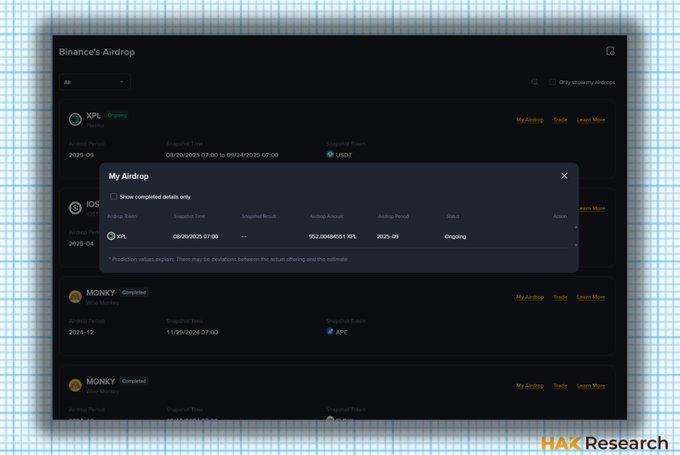Click the IOS token logo icon
Image resolution: width=680 pixels, height=455 pixels.
[75, 207]
